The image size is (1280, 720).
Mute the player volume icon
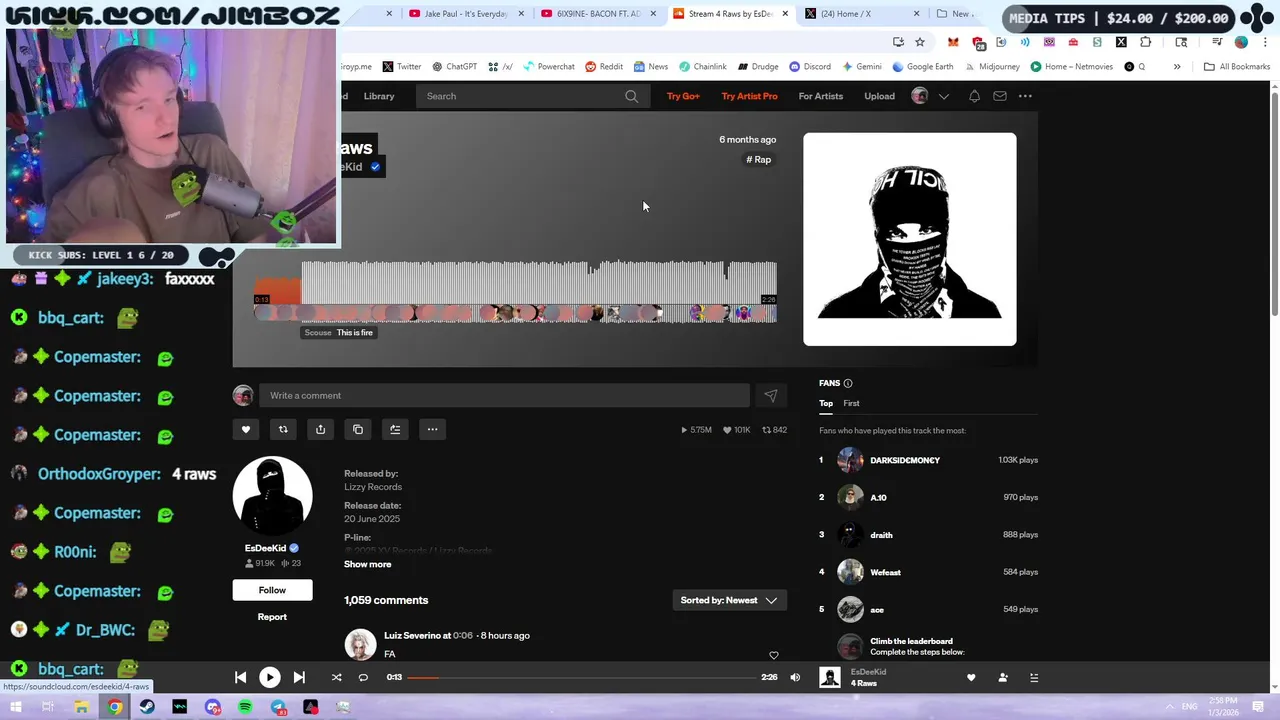click(795, 677)
